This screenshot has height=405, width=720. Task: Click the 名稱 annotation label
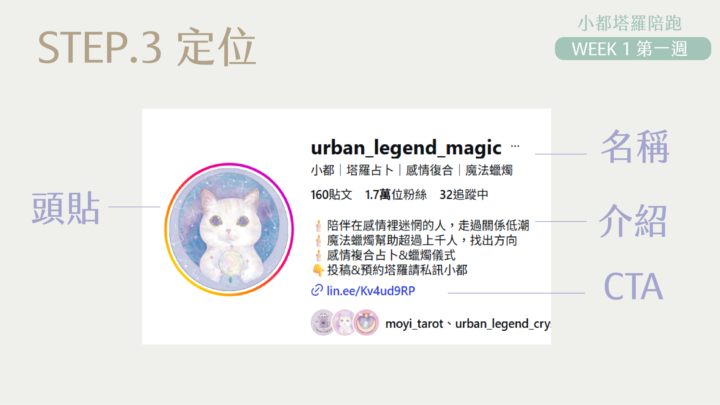(x=635, y=147)
